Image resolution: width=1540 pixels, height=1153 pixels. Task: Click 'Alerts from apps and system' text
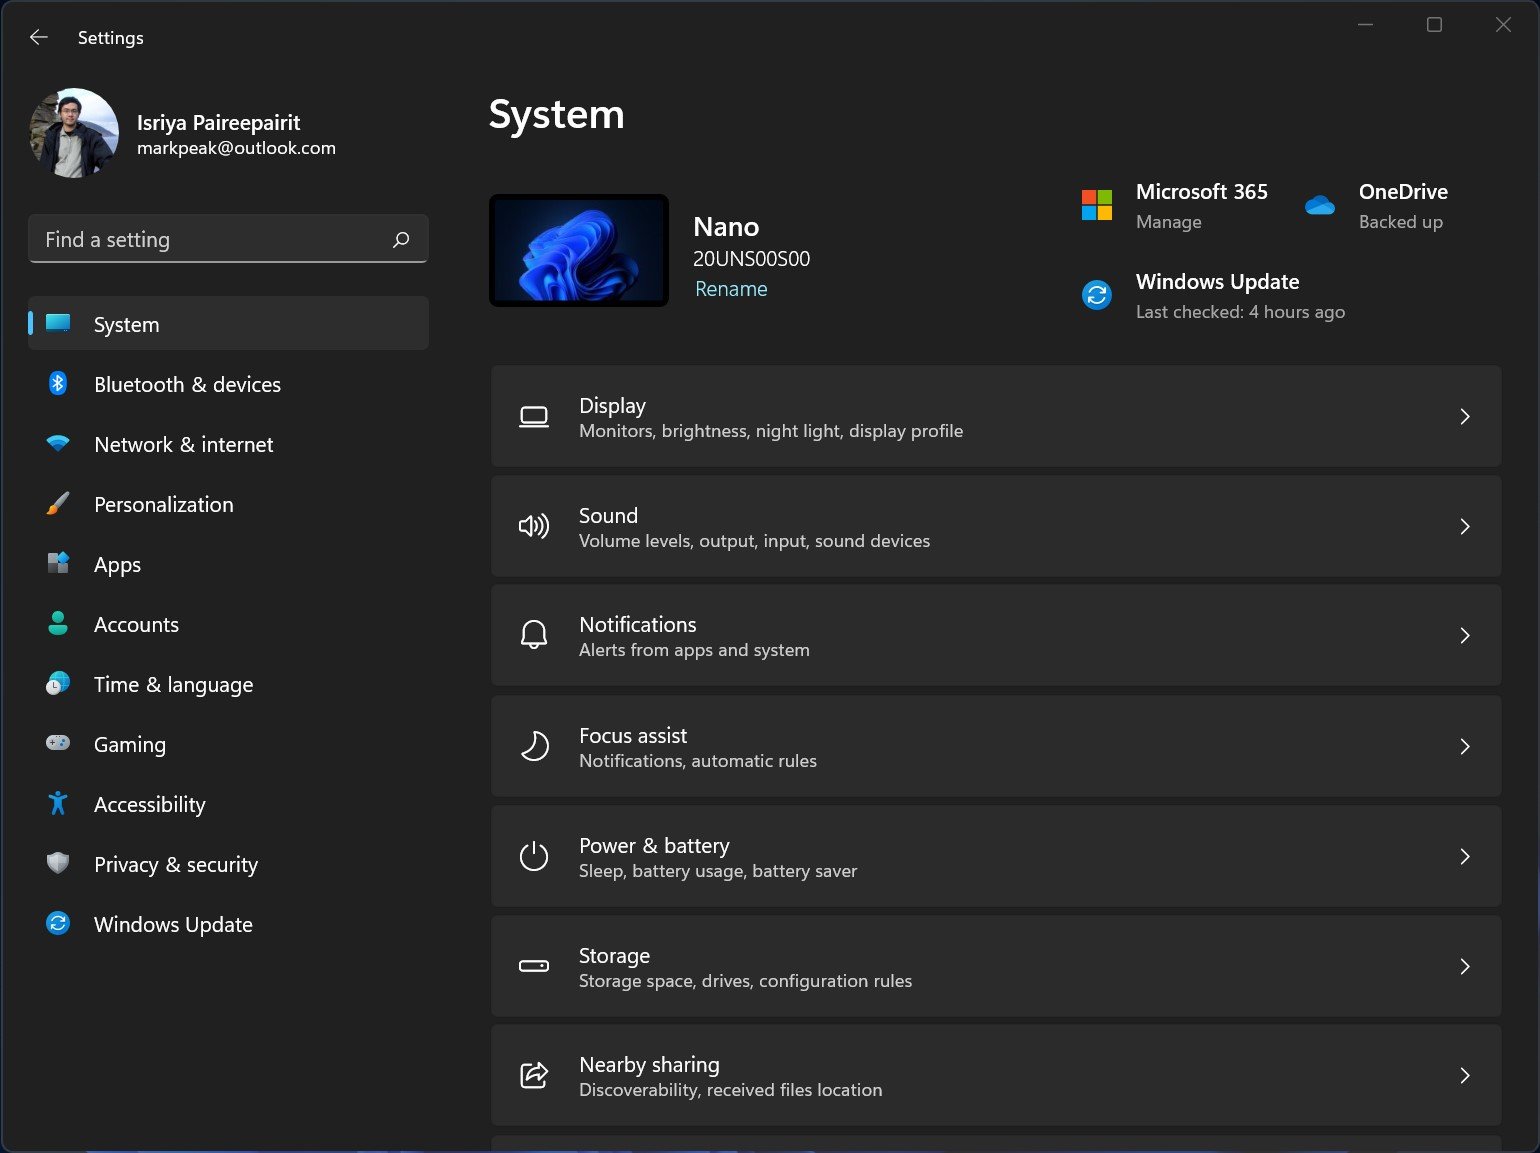coord(694,650)
